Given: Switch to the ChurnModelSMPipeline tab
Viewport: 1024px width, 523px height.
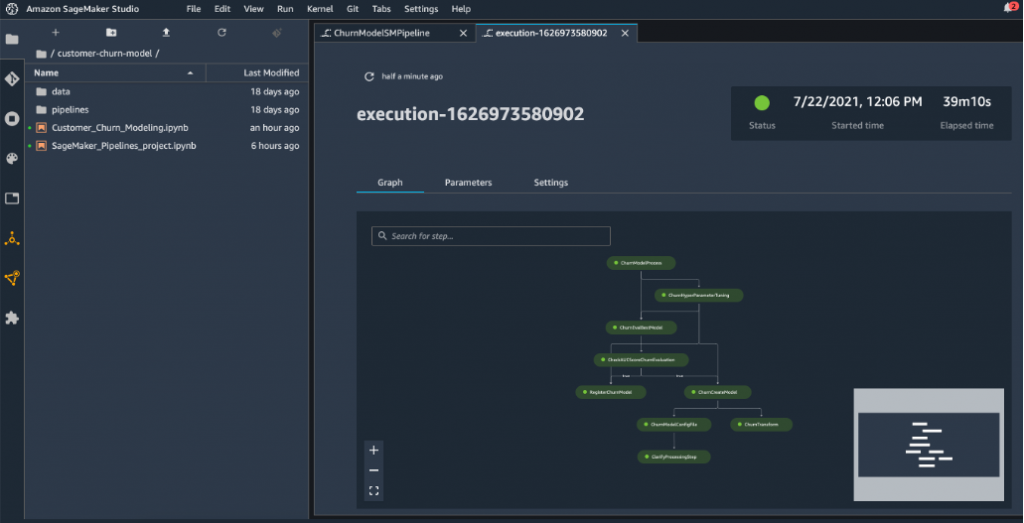Looking at the screenshot, I should (x=386, y=33).
